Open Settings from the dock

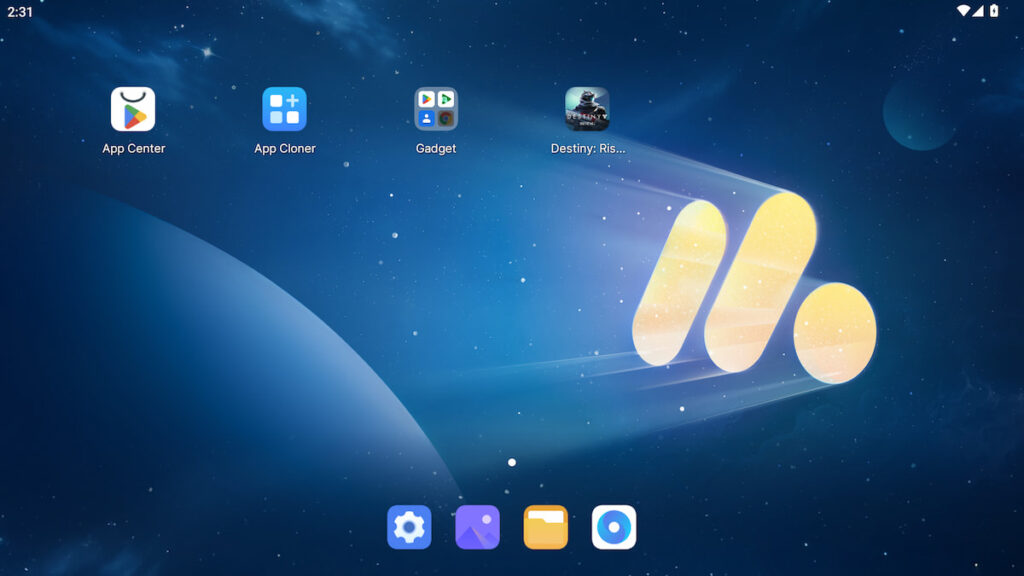pos(407,527)
